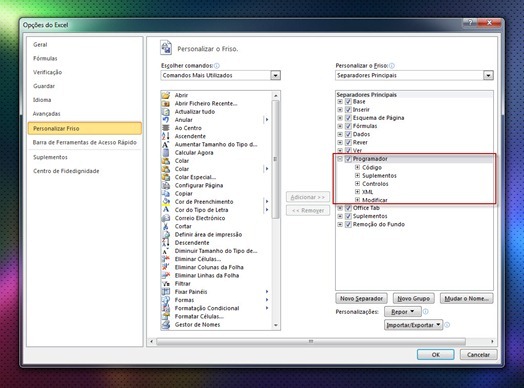Open the Escolher comandos dropdown
Image resolution: width=524 pixels, height=388 pixels.
(275, 76)
